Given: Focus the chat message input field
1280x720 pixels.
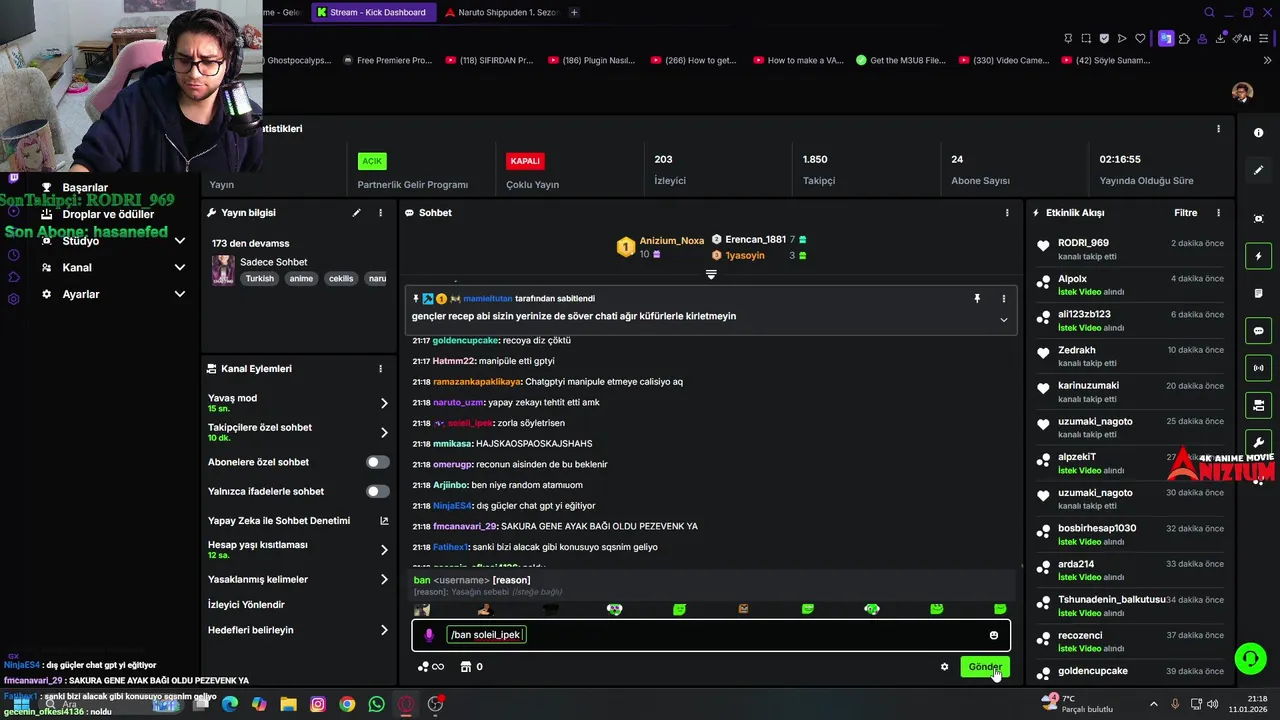Looking at the screenshot, I should pos(711,635).
